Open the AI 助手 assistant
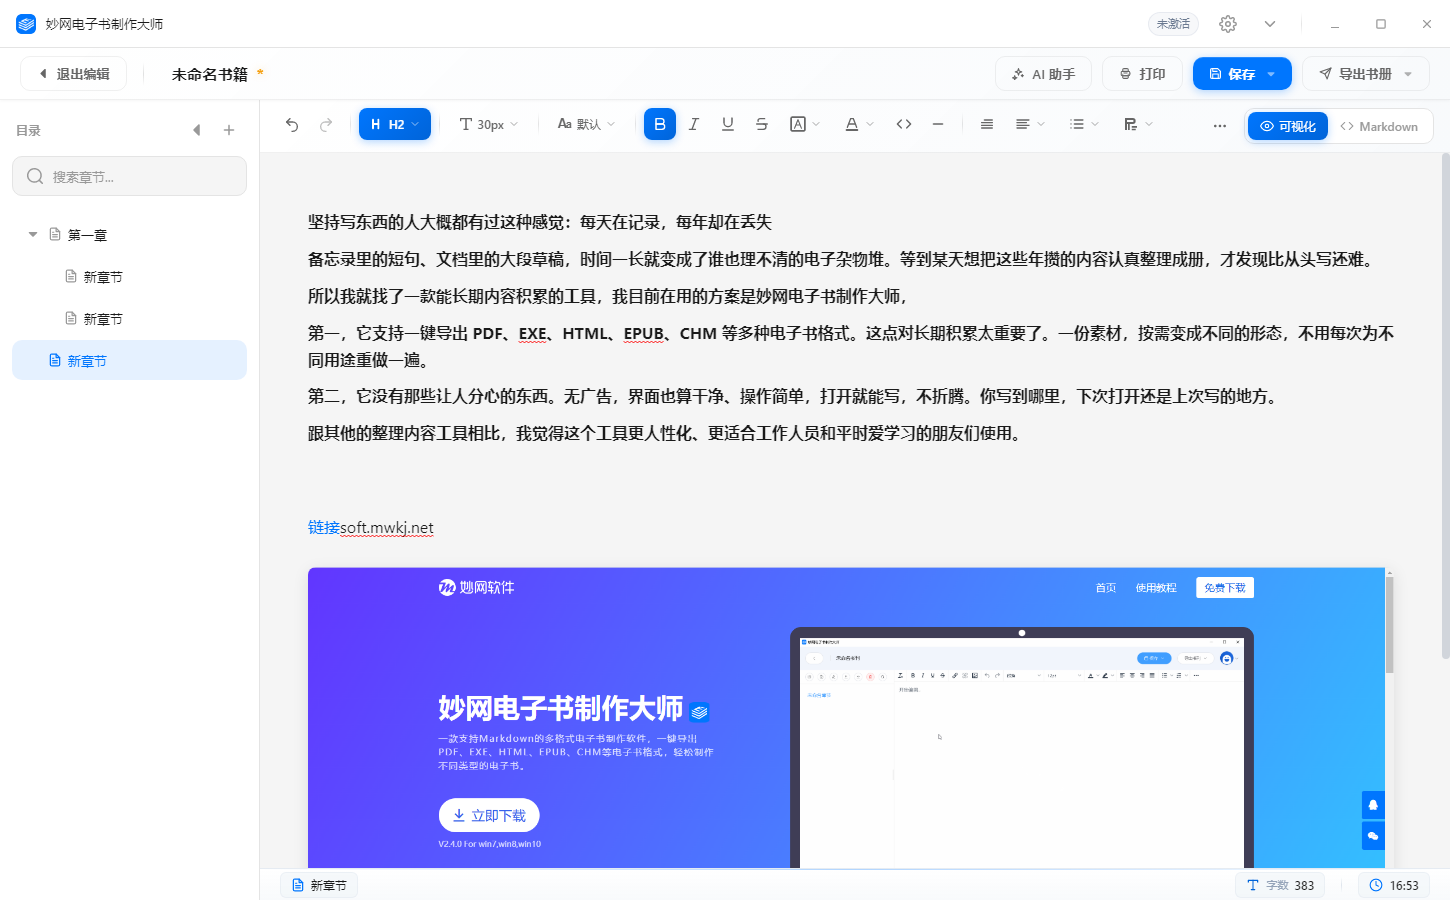The height and width of the screenshot is (900, 1450). pyautogui.click(x=1043, y=74)
